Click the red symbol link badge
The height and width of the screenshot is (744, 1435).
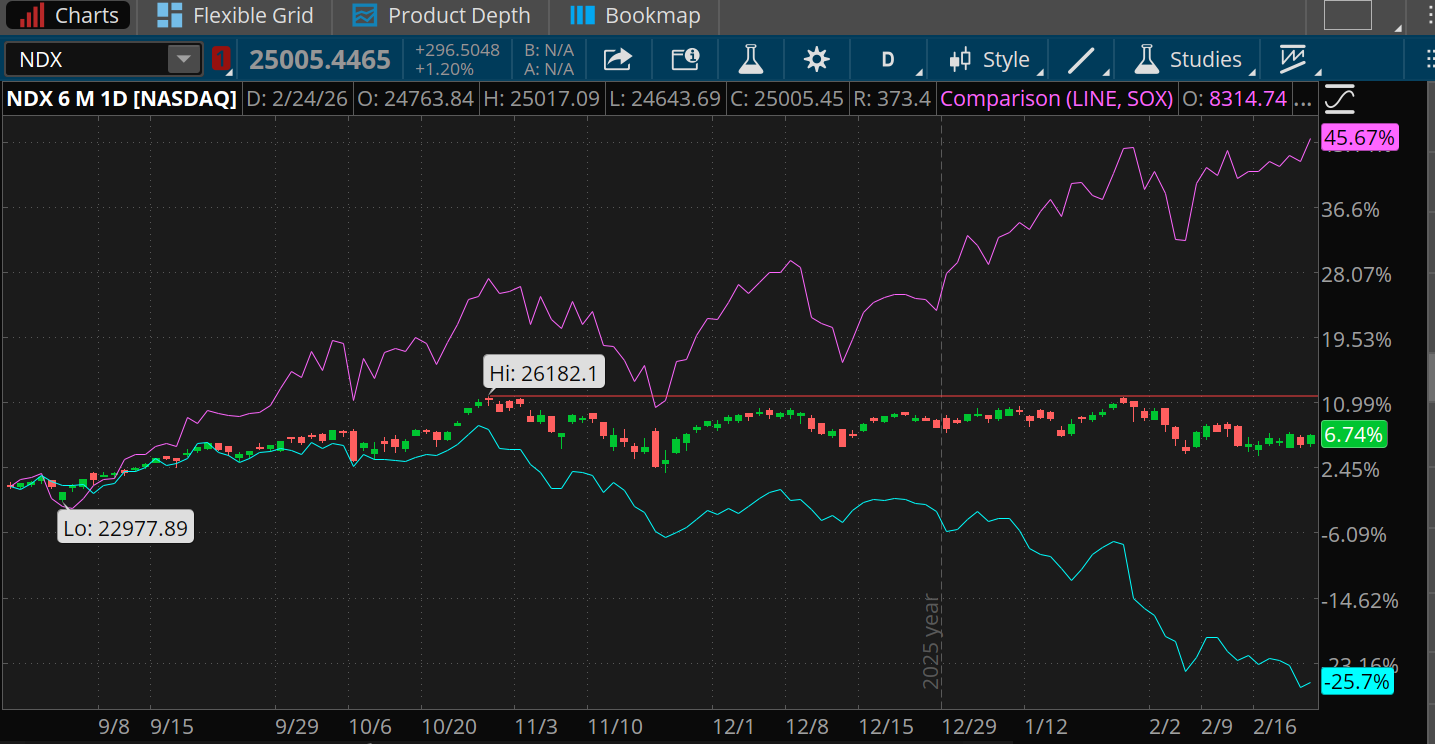click(221, 59)
